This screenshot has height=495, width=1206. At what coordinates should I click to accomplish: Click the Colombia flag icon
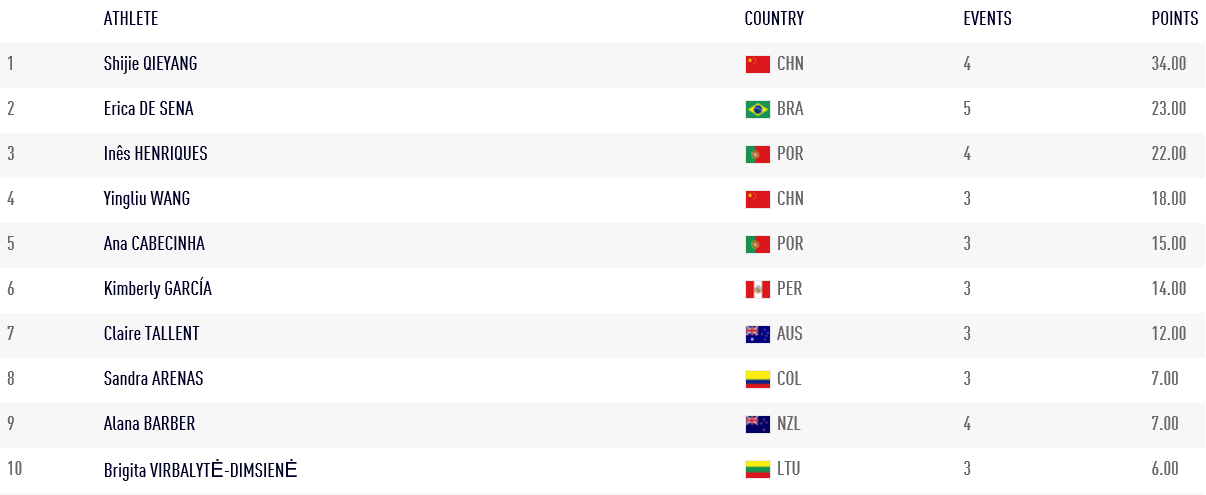tap(757, 379)
